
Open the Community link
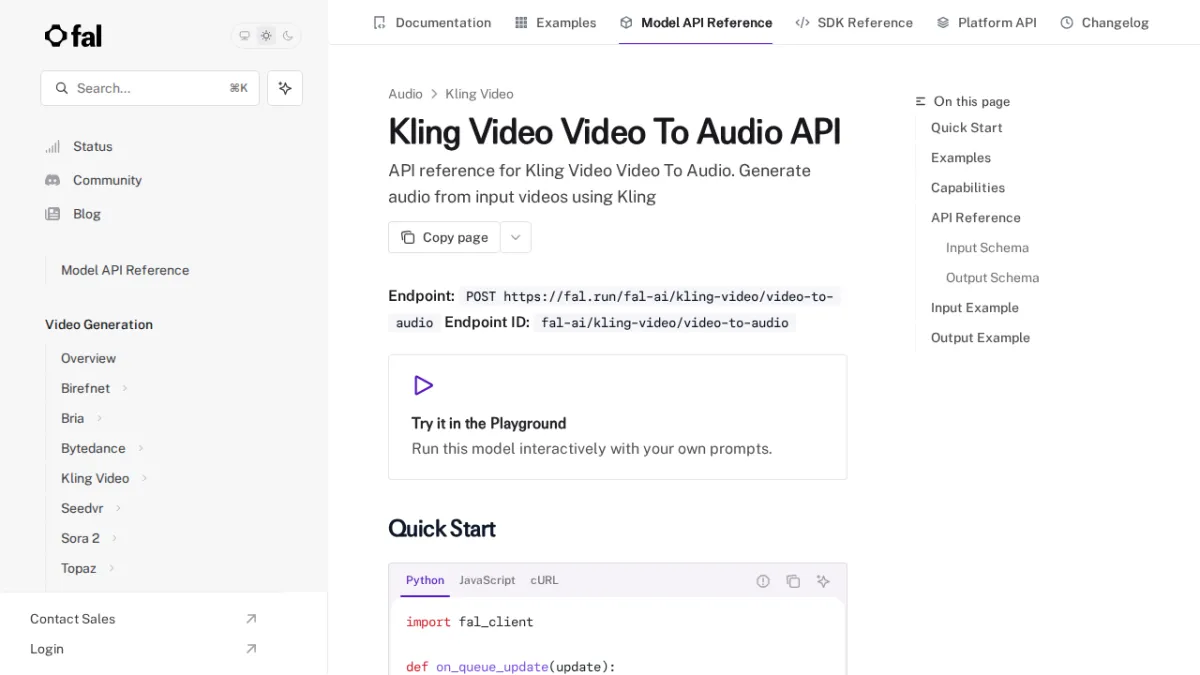(107, 180)
